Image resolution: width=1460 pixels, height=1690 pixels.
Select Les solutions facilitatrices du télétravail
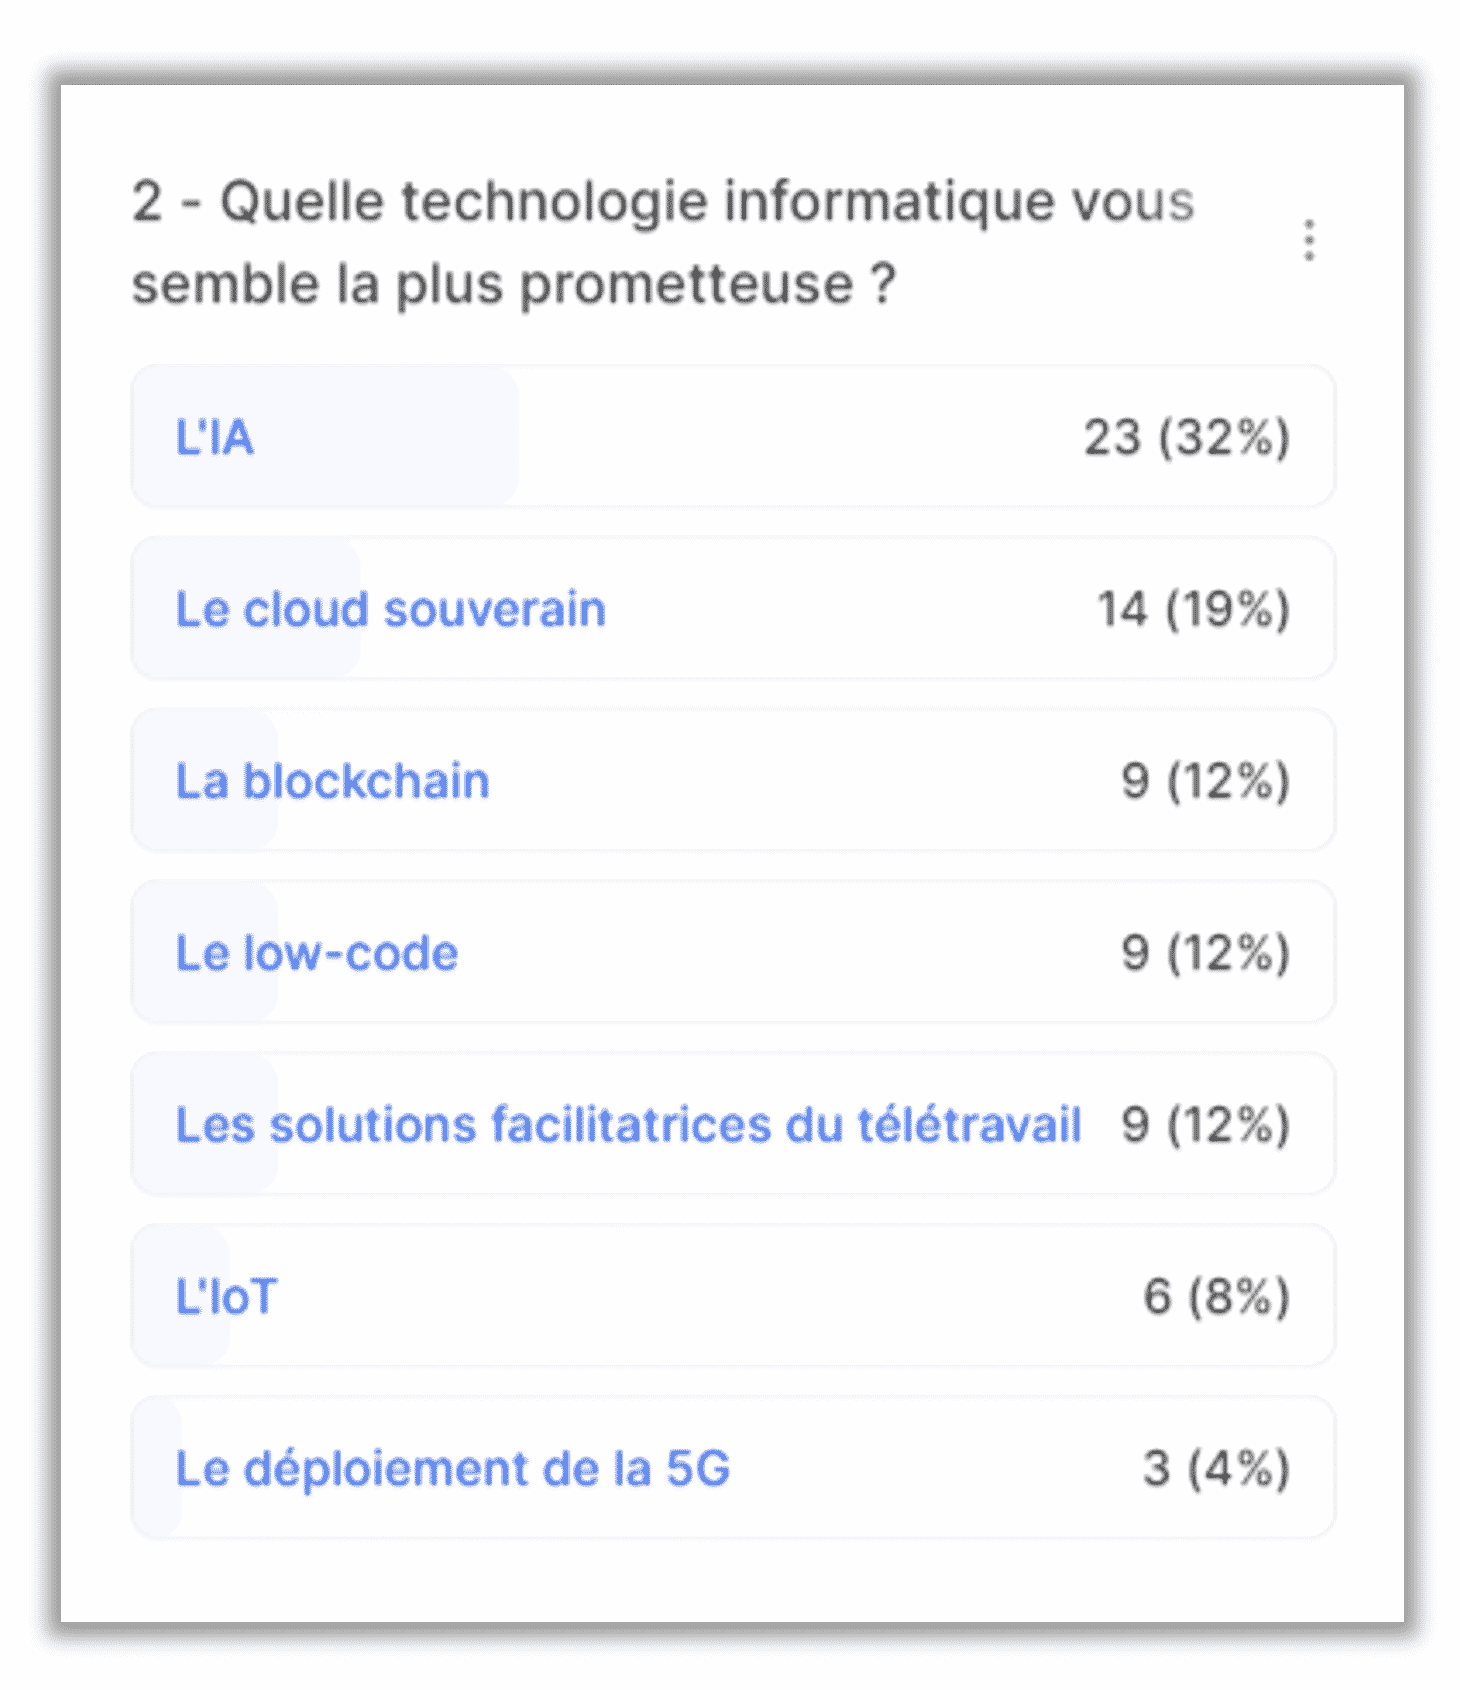coord(733,1124)
